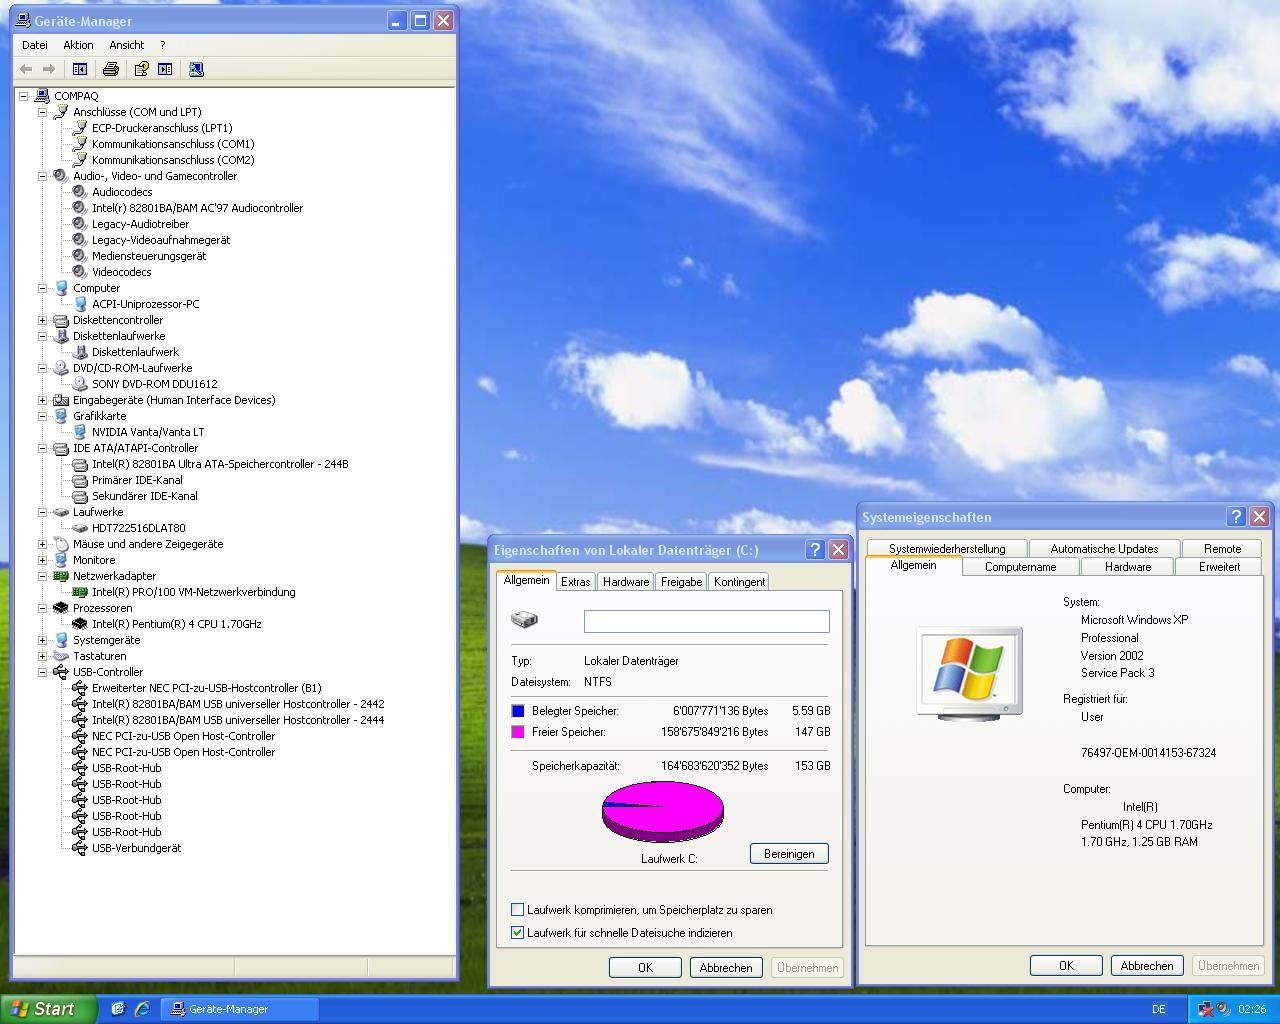1280x1024 pixels.
Task: Open the Erweitert tab in Systemeigenschaften
Action: pyautogui.click(x=1220, y=567)
